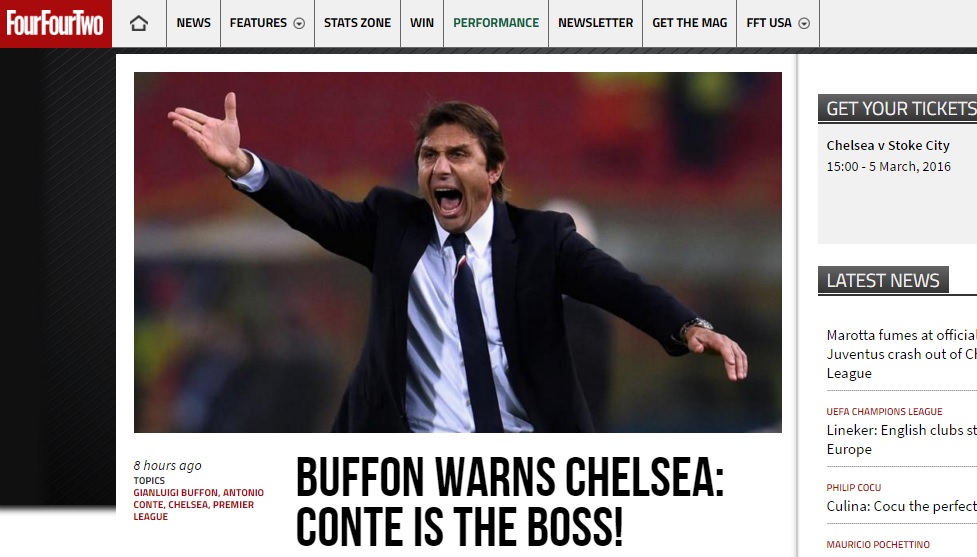Read the Lineker English clubs story

pyautogui.click(x=902, y=439)
